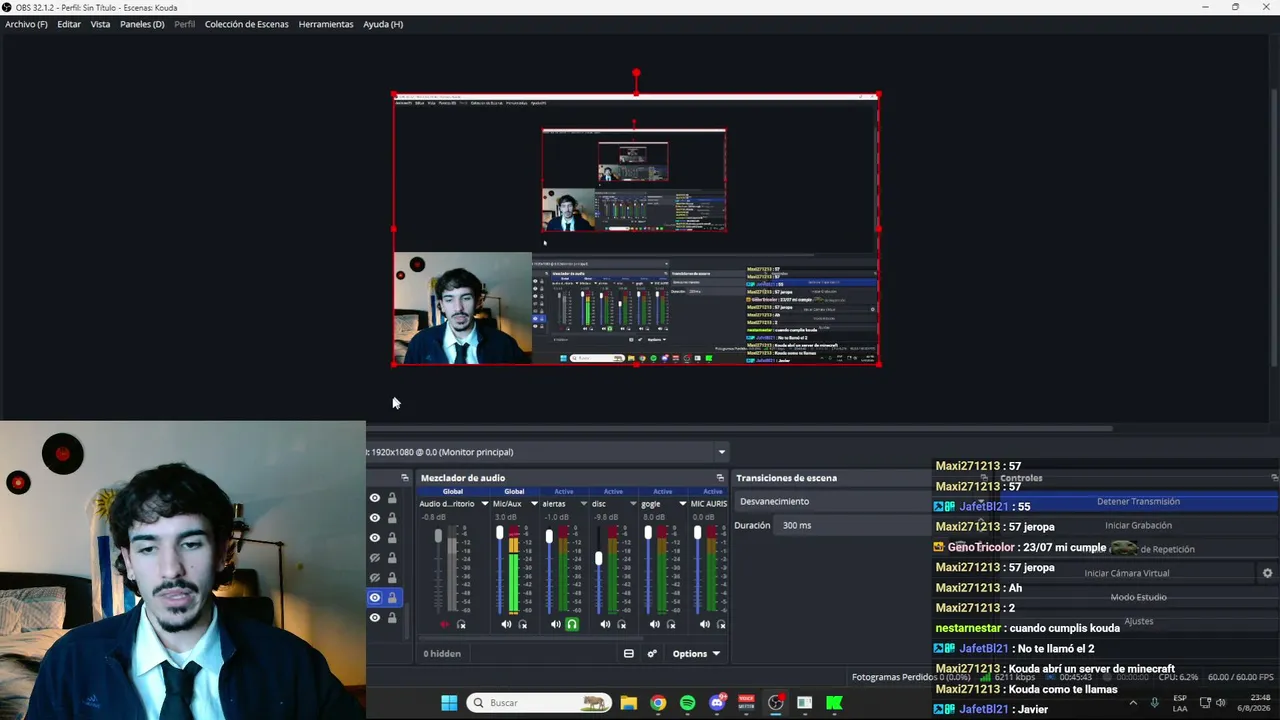Expand audio mixer Options dropdown
Screen dimensions: 1280x720
click(x=696, y=654)
